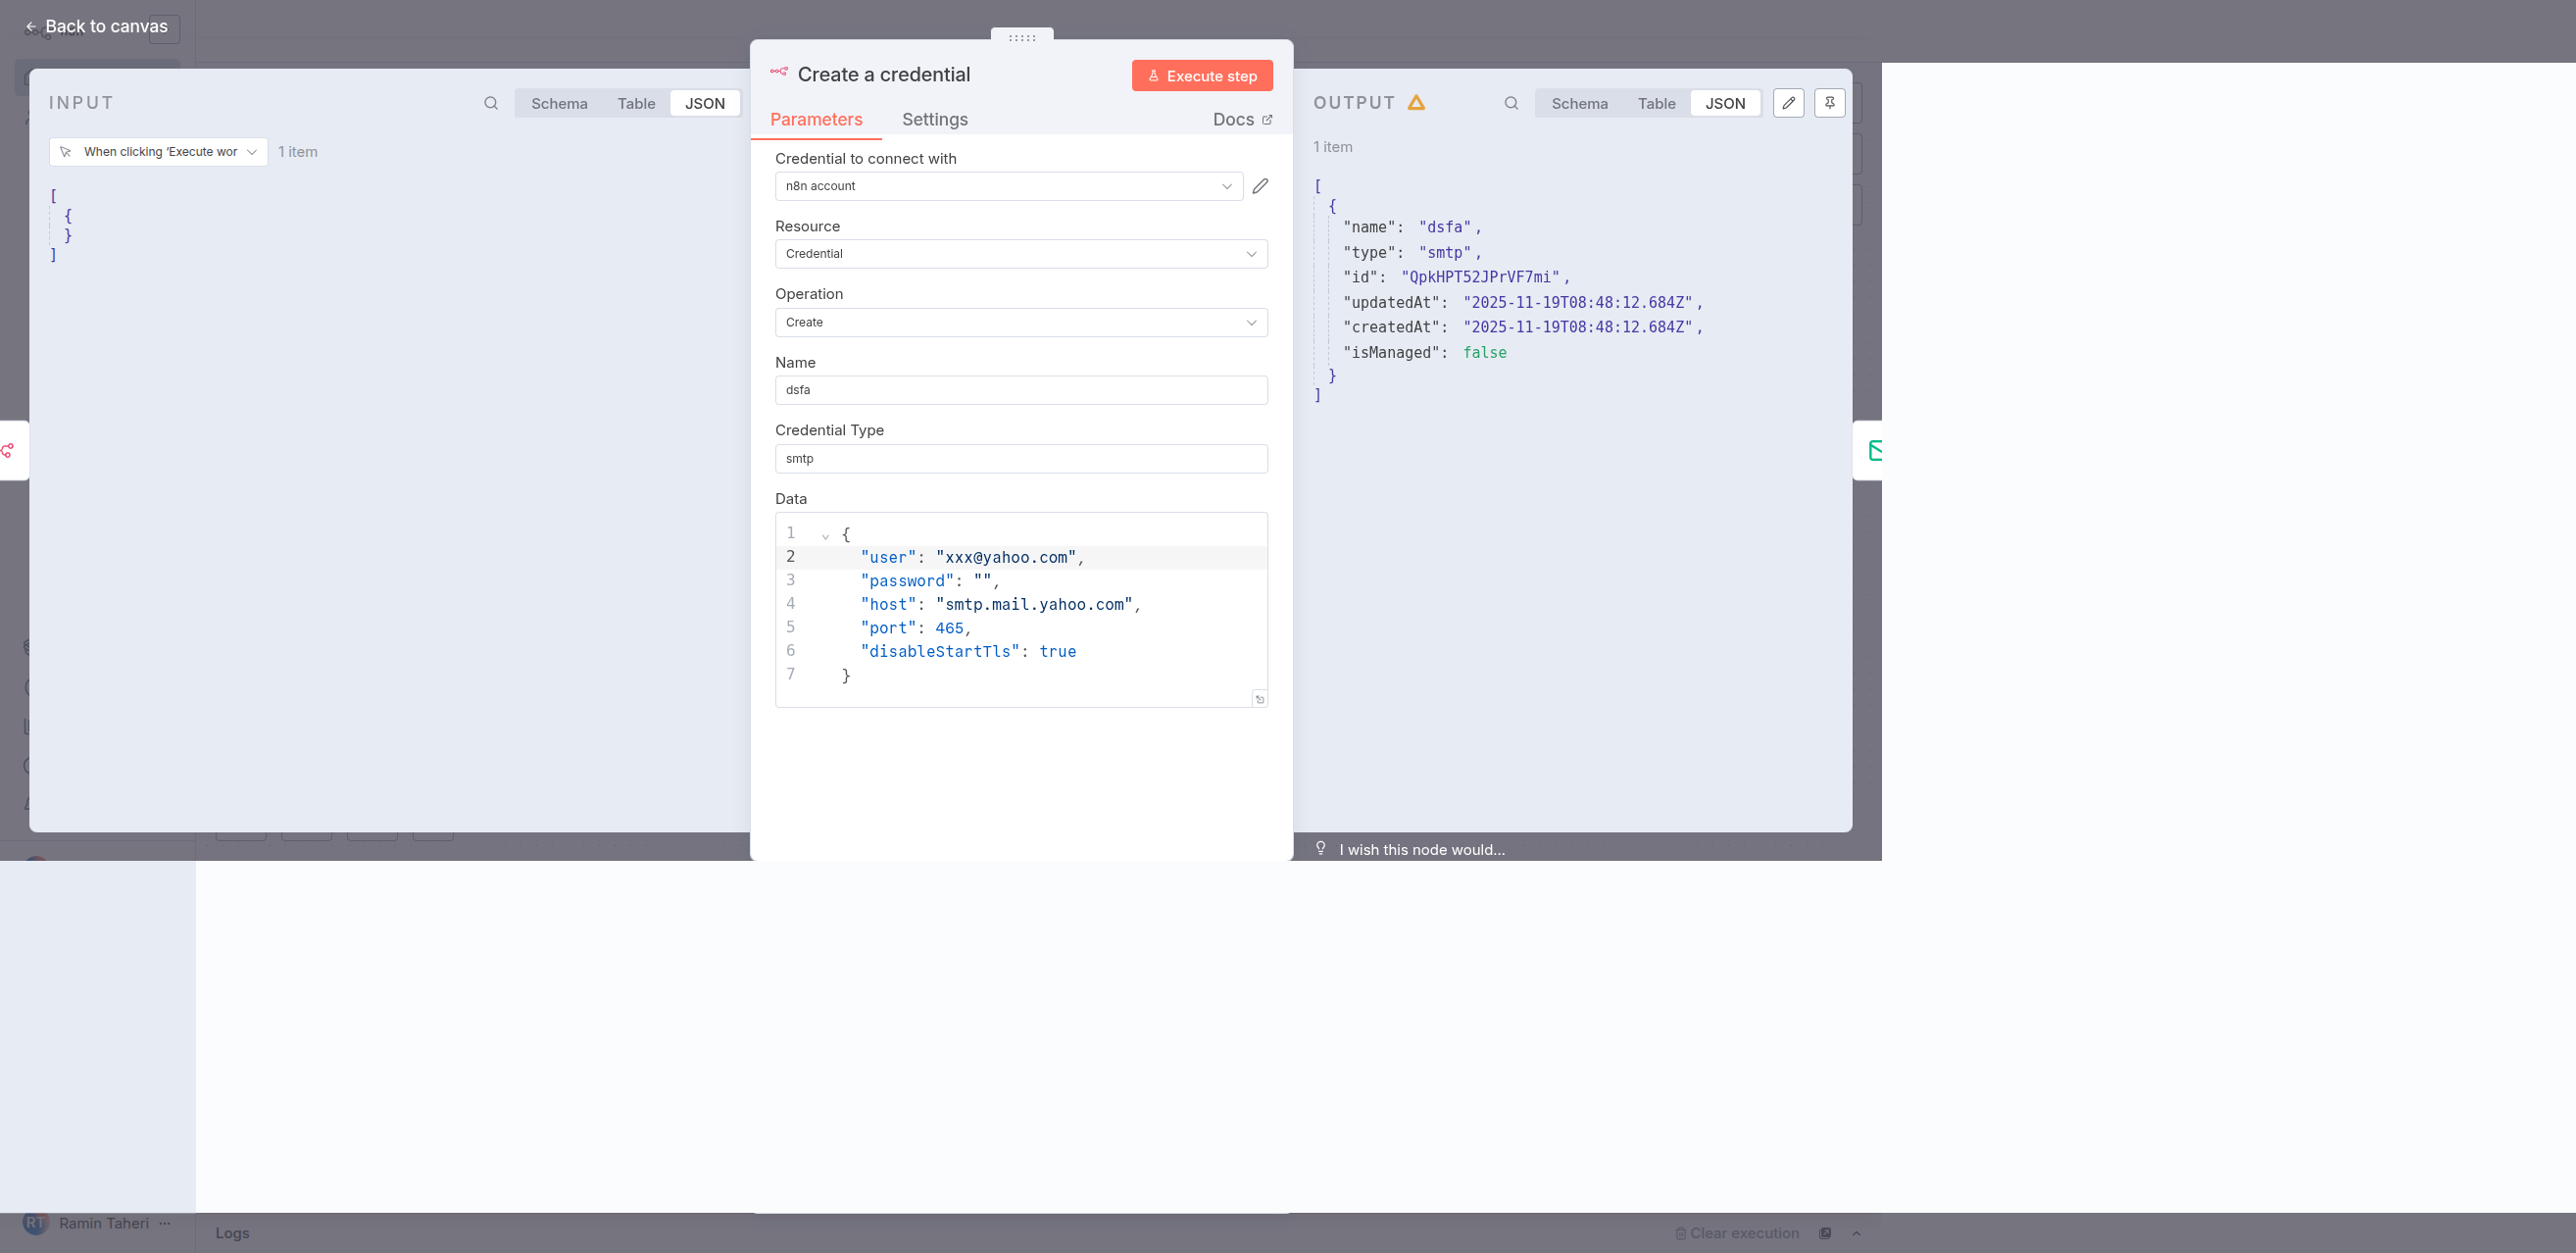Click the output warning triangle icon
2576x1253 pixels.
(x=1416, y=103)
